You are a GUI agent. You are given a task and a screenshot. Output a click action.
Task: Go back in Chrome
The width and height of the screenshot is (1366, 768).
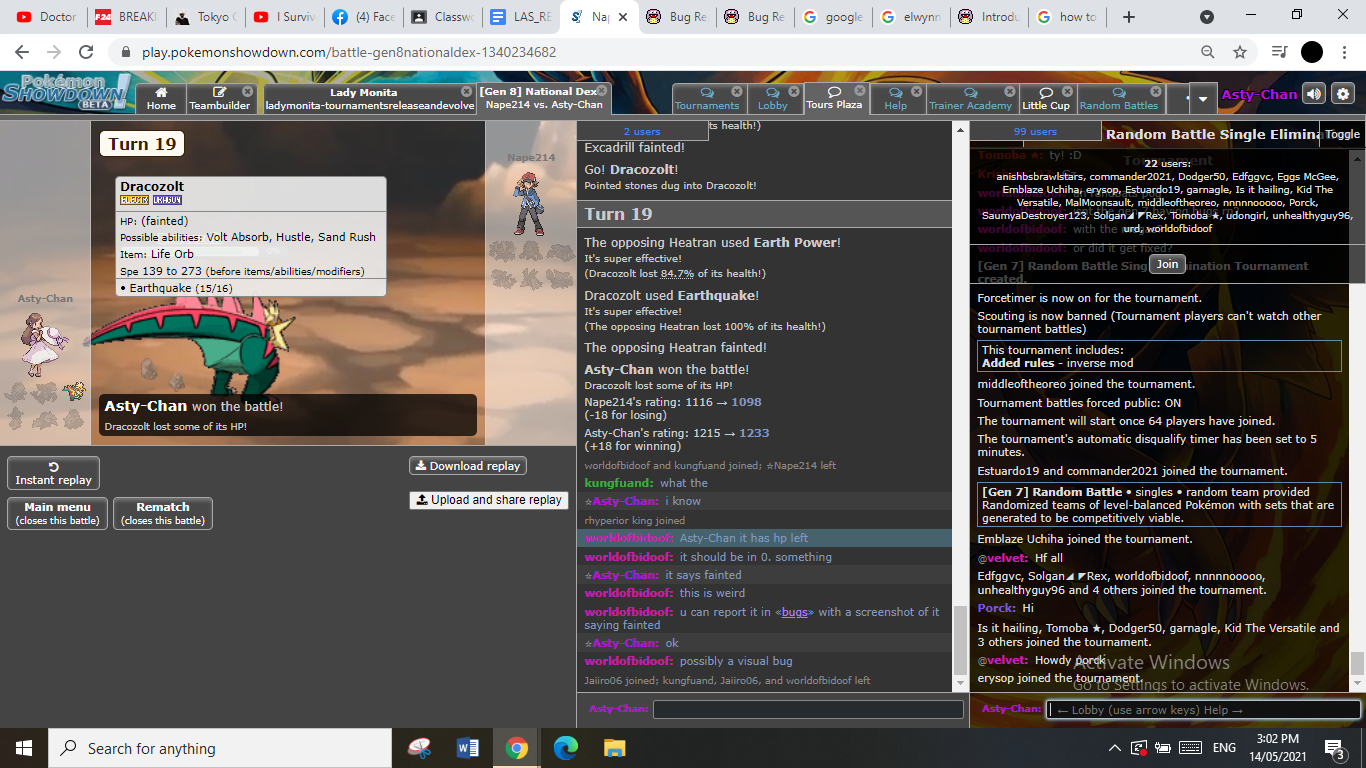tap(22, 52)
